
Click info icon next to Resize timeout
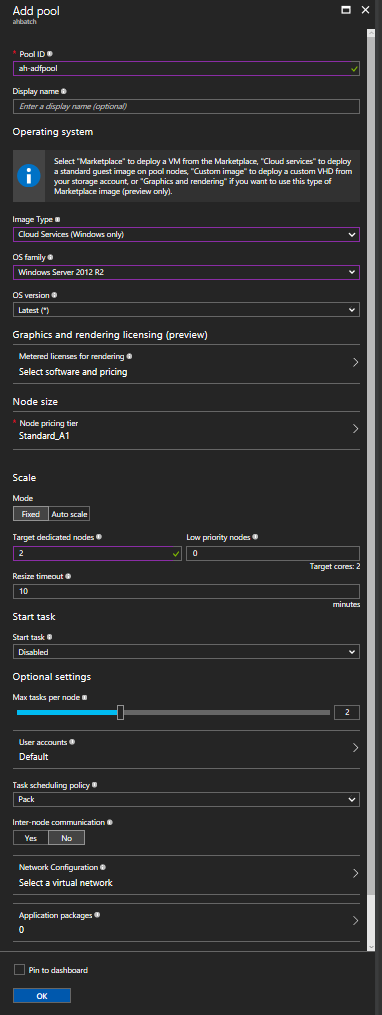(x=69, y=576)
